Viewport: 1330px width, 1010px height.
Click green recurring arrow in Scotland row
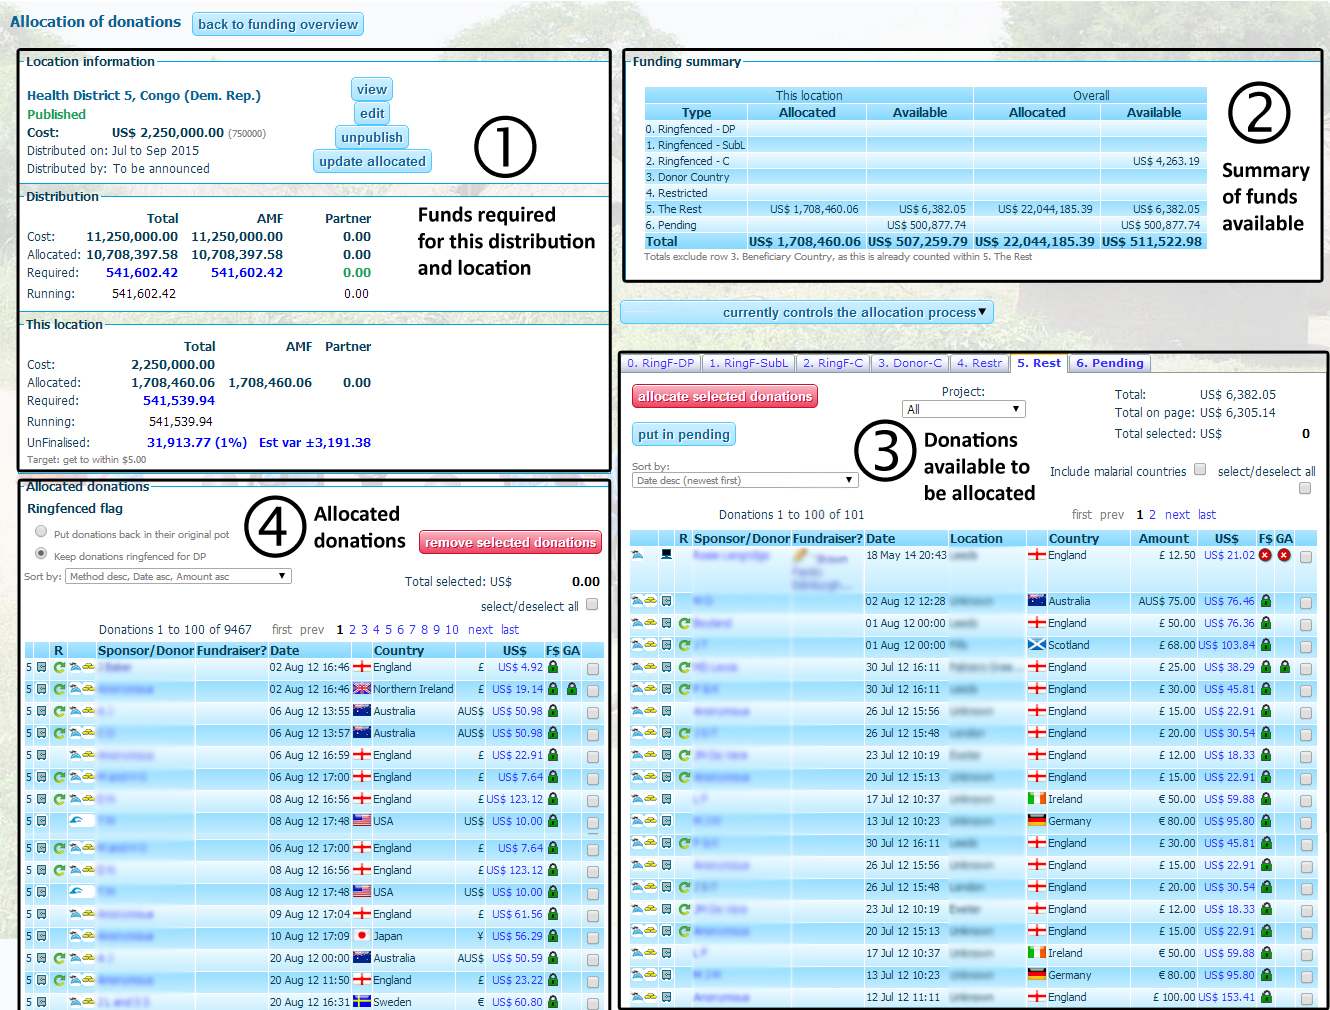click(685, 645)
